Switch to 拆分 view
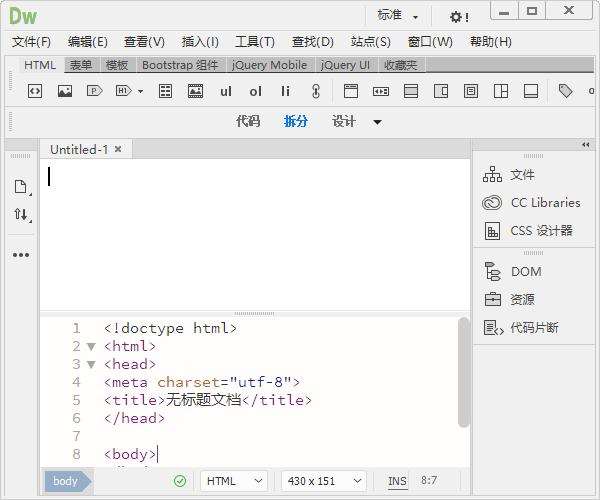Viewport: 600px width, 500px height. pyautogui.click(x=295, y=122)
